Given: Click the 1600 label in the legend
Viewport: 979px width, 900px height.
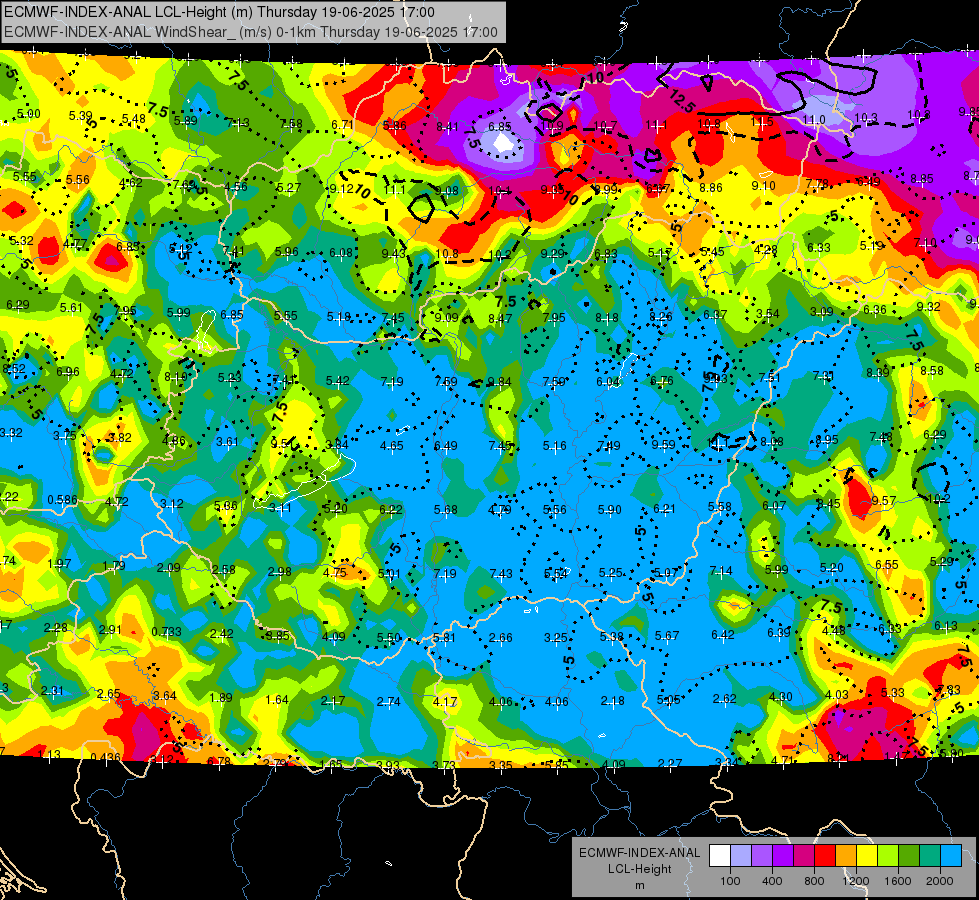Looking at the screenshot, I should [897, 881].
